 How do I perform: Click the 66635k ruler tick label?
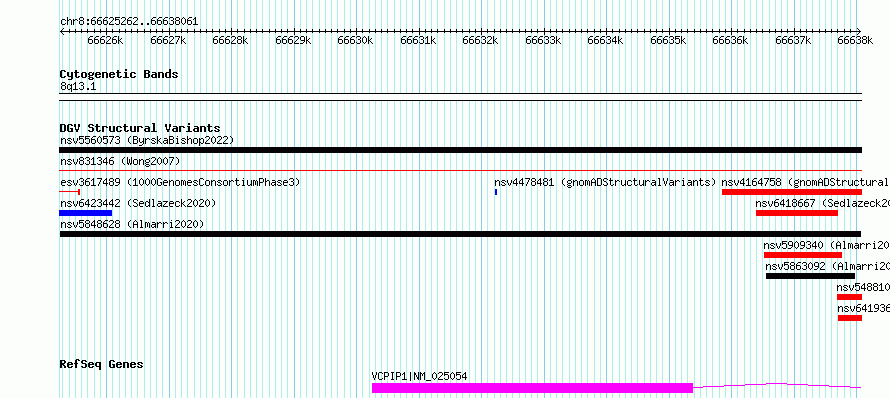pyautogui.click(x=668, y=41)
